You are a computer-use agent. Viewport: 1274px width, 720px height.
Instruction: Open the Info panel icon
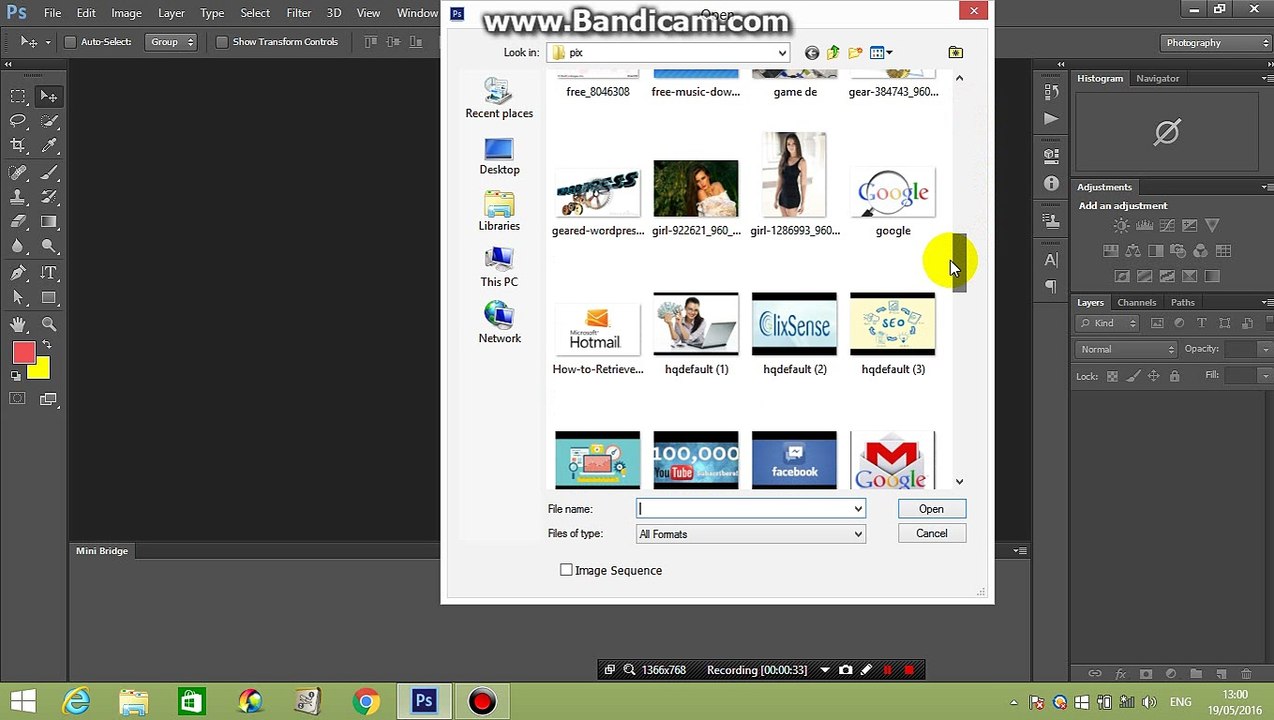1051,184
